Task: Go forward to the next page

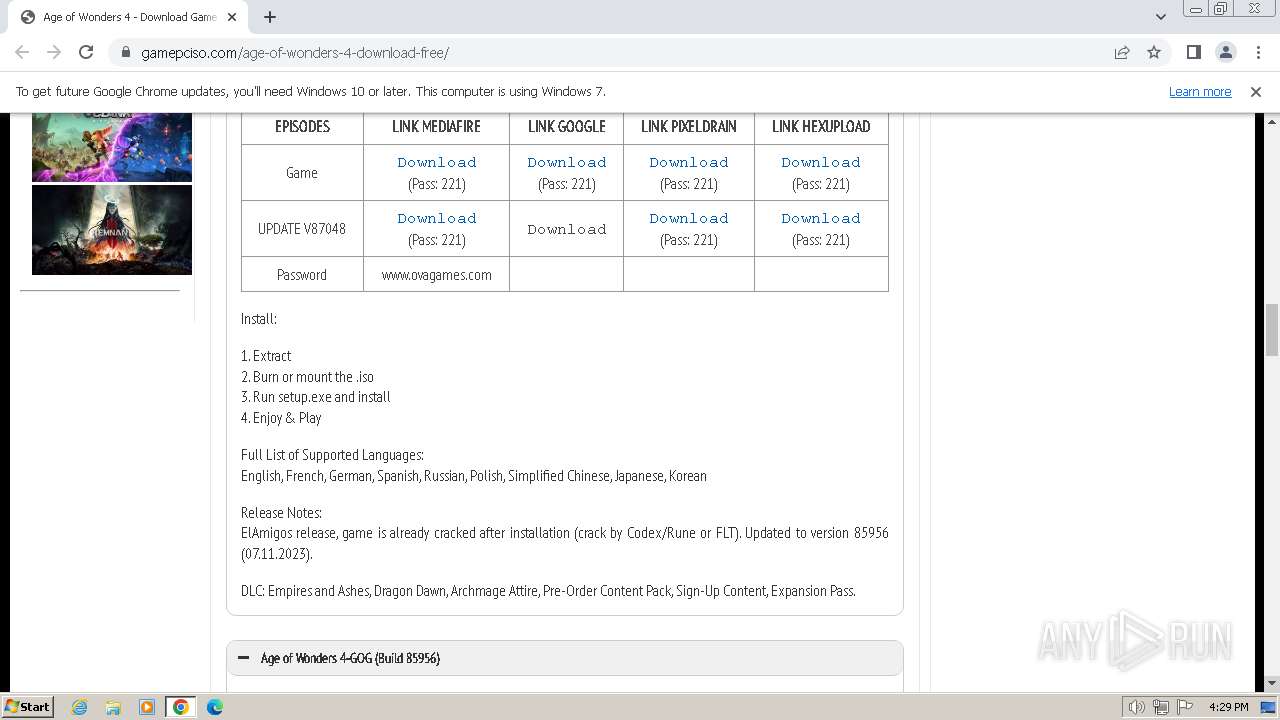Action: tap(54, 52)
